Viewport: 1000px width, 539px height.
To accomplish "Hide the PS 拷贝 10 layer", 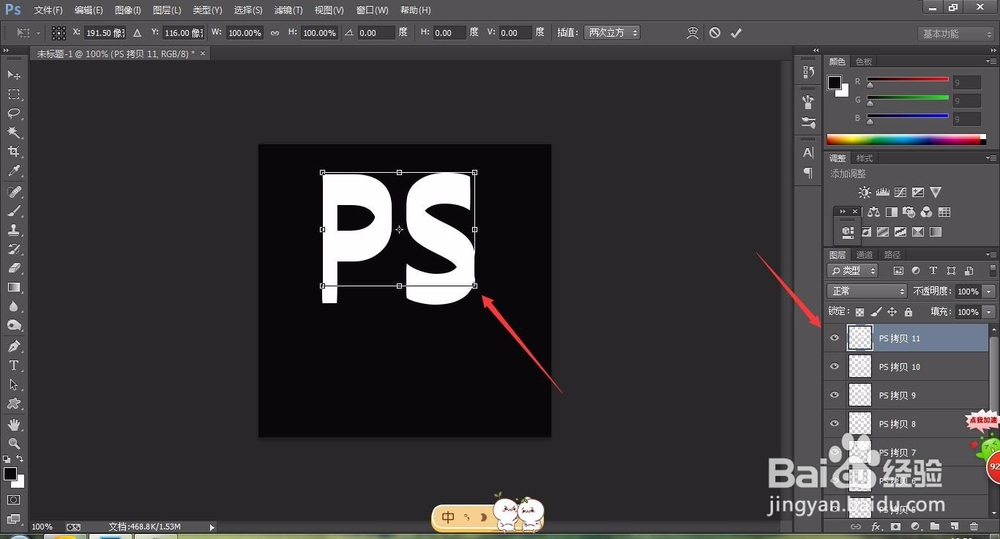I will (834, 367).
